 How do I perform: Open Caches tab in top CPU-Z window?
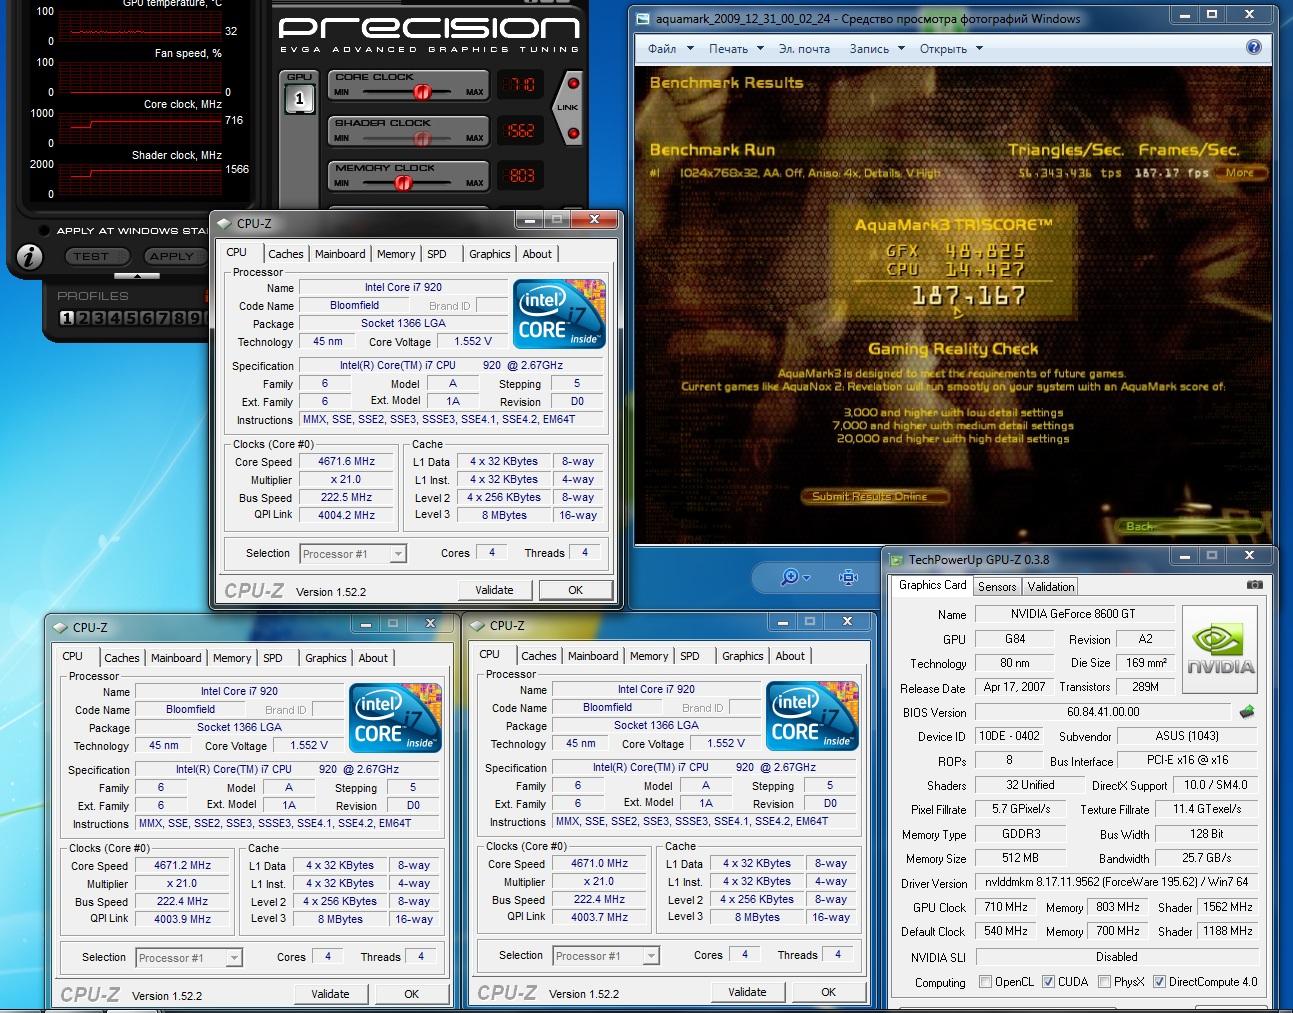click(286, 254)
